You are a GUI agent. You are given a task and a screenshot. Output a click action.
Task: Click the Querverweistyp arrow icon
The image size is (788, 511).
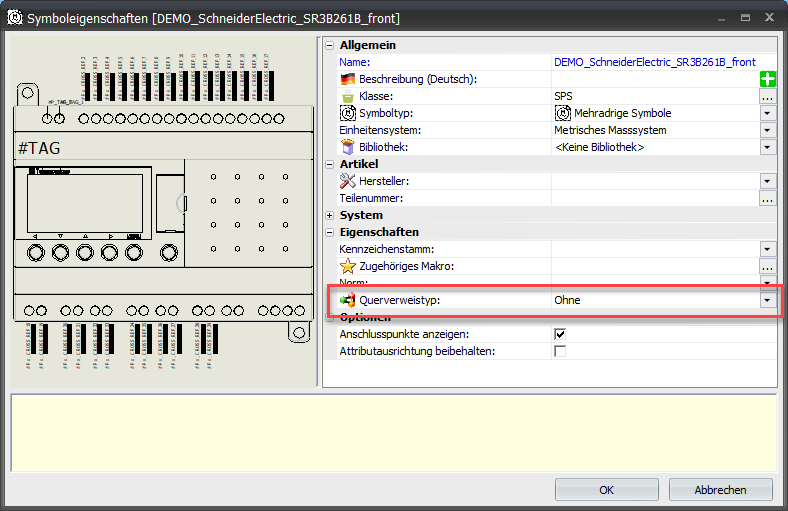[x=348, y=300]
